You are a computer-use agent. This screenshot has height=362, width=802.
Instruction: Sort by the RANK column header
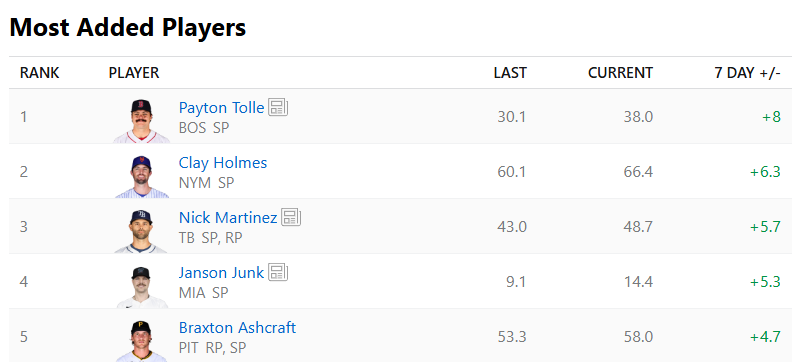click(39, 73)
